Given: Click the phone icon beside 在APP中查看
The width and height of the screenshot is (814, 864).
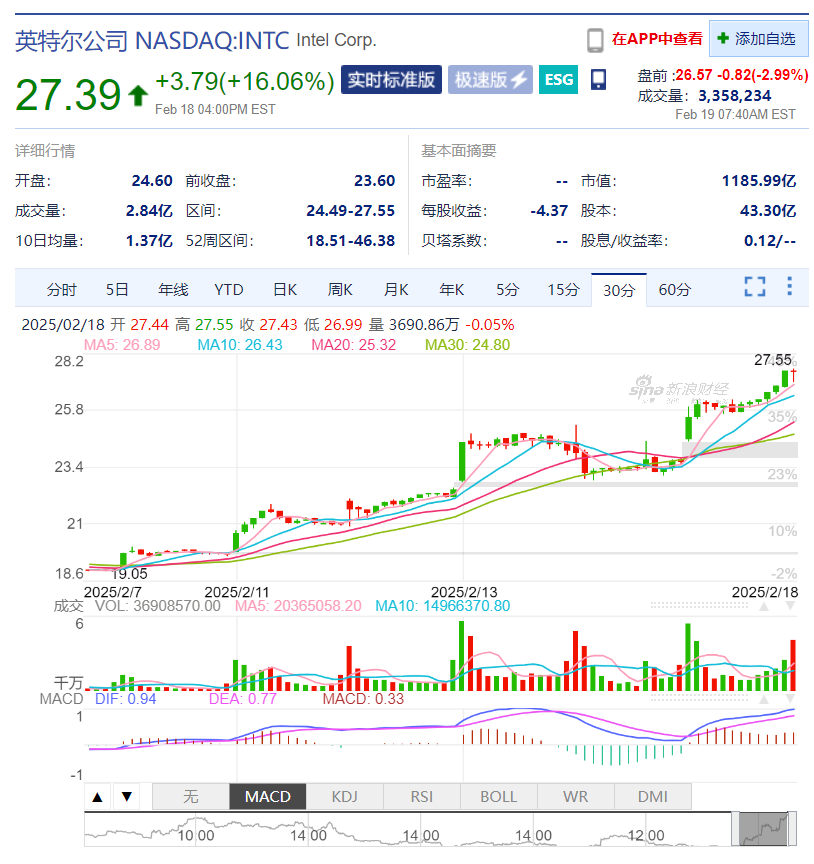Looking at the screenshot, I should [x=595, y=40].
